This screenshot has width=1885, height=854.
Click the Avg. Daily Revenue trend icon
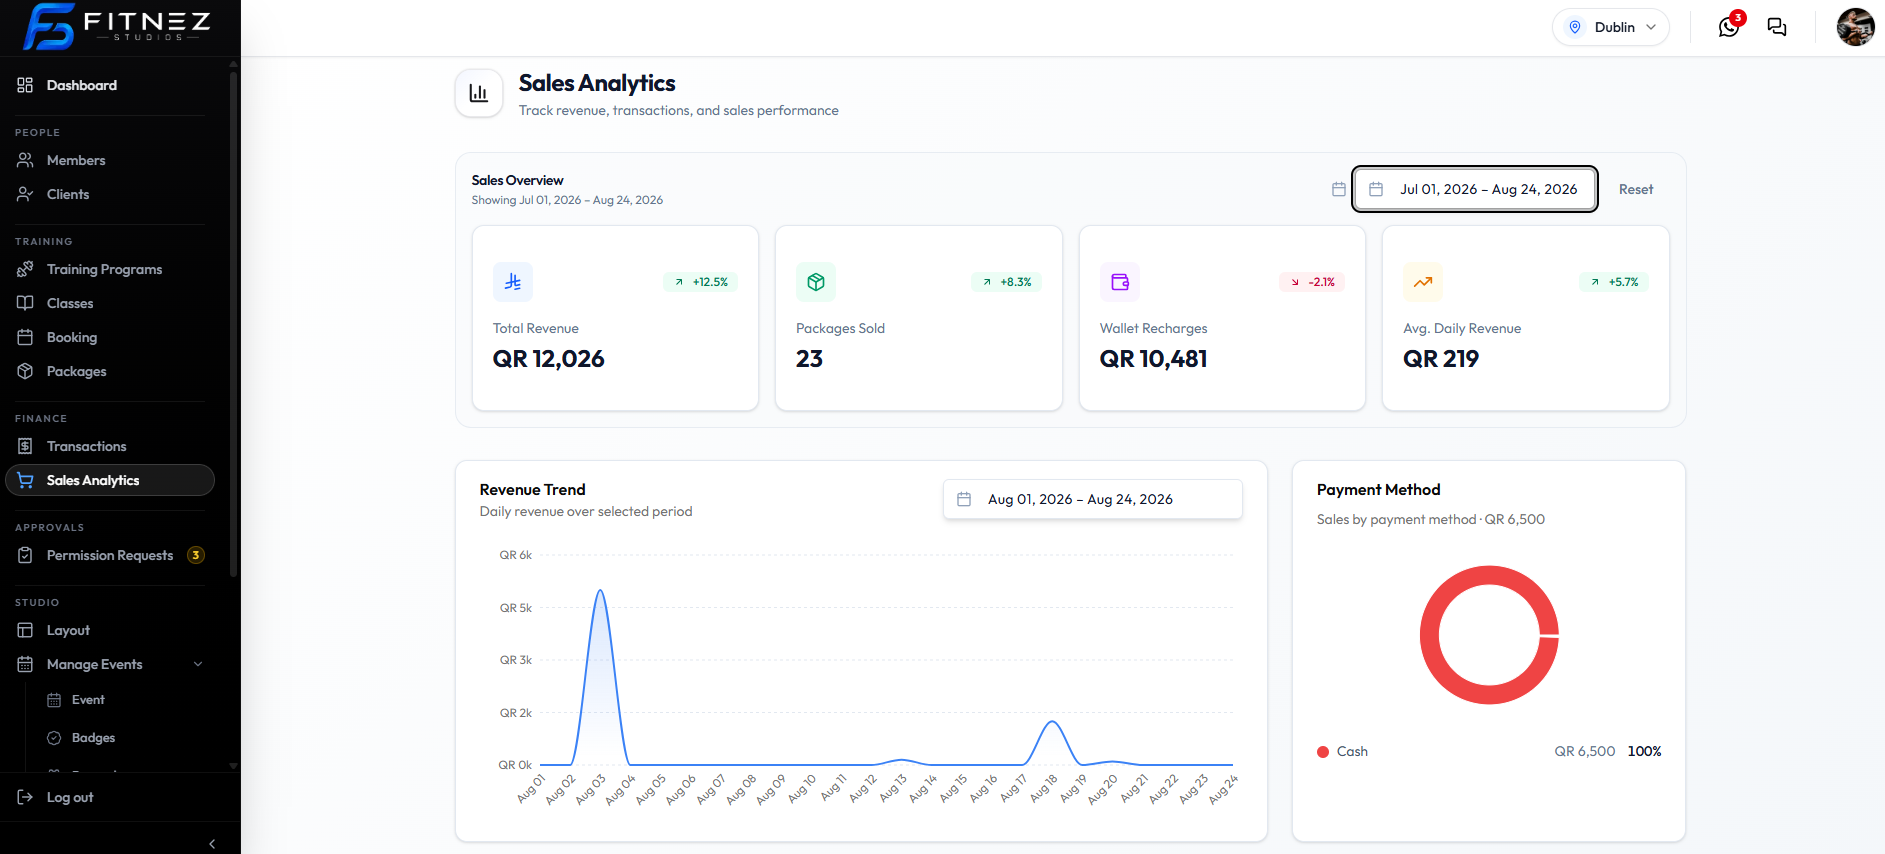point(1423,282)
